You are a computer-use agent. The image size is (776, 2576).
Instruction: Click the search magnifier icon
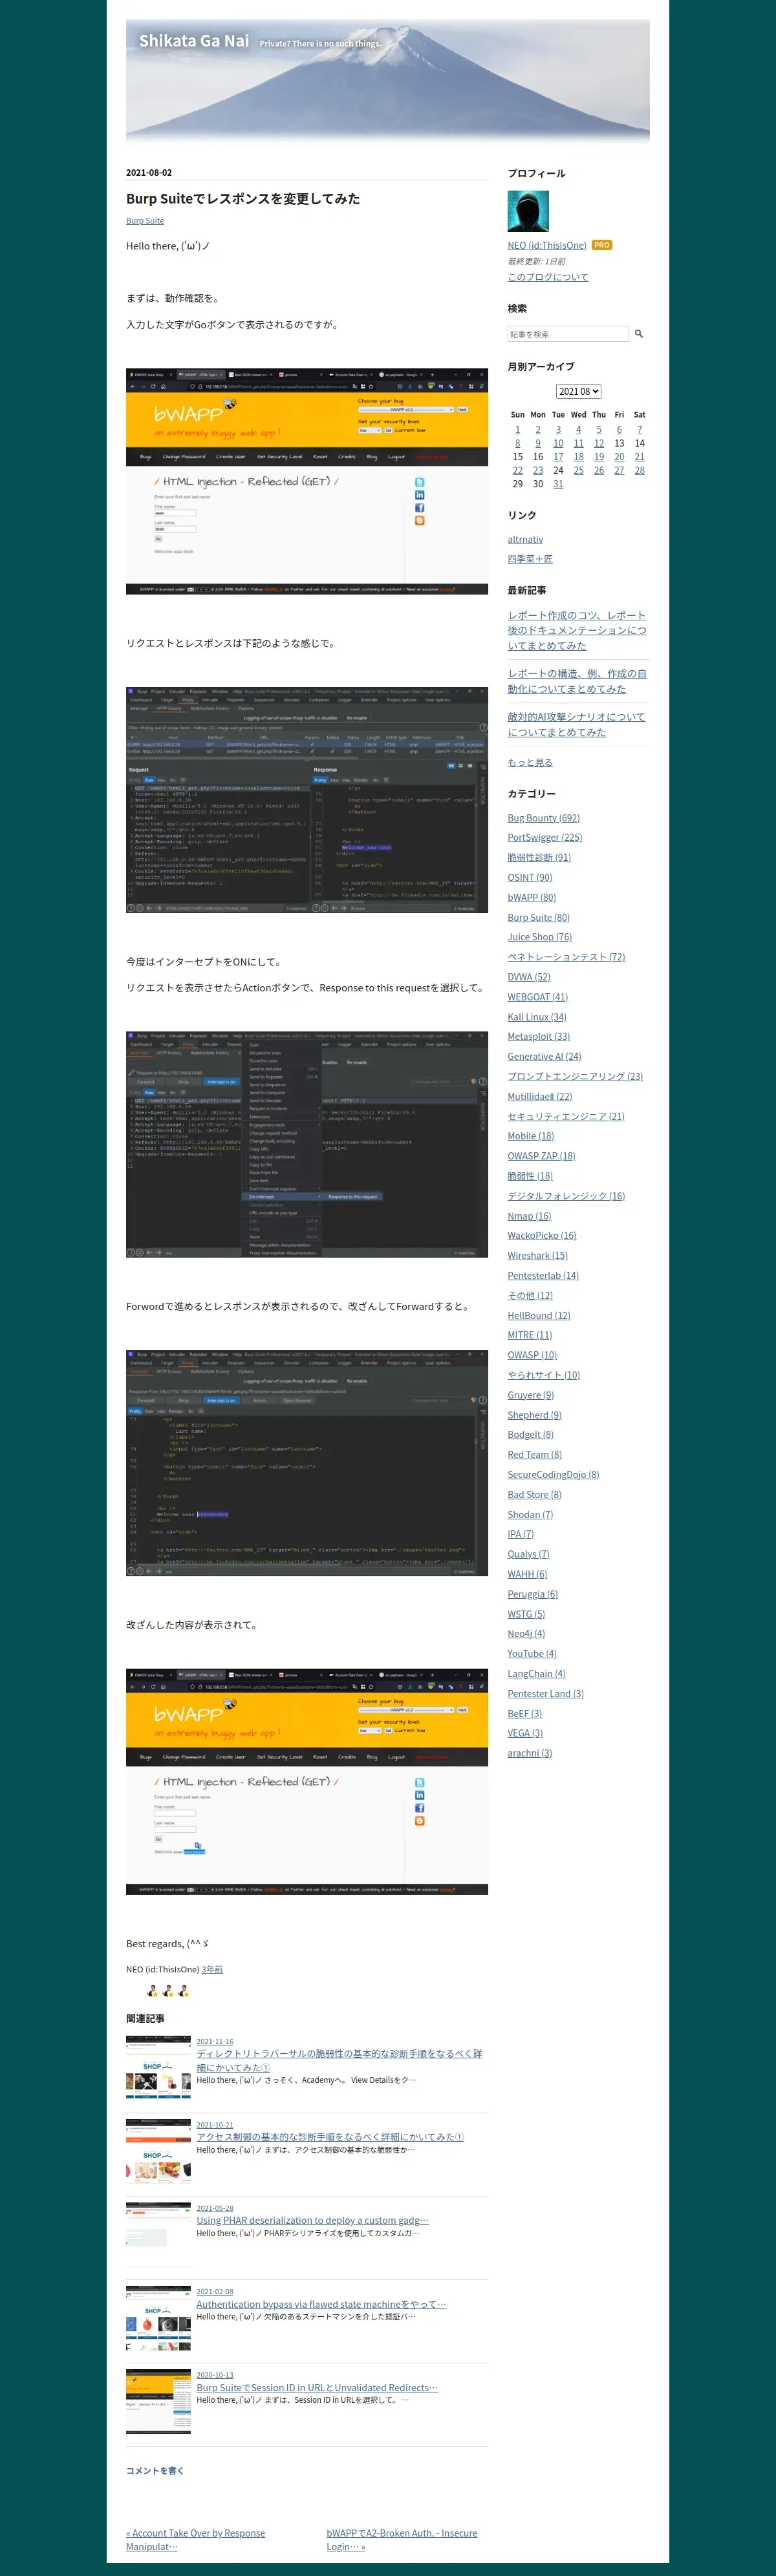pos(639,334)
